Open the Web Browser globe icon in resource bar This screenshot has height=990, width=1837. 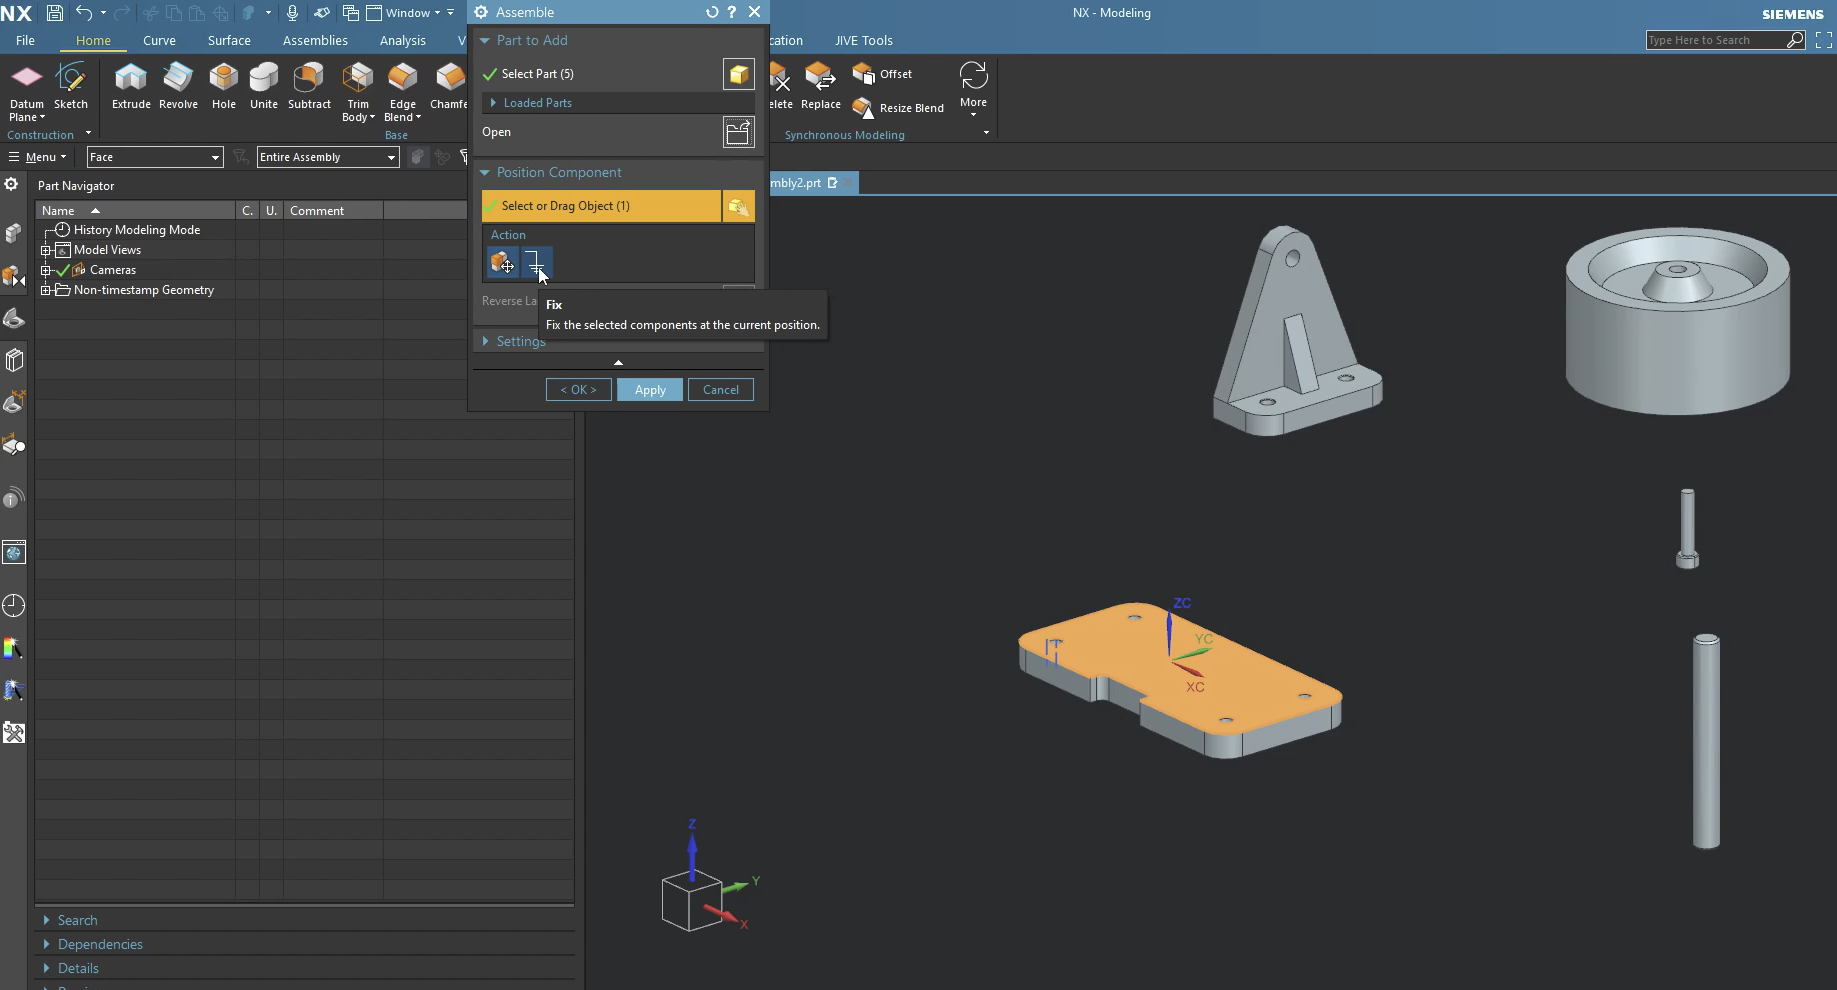point(14,552)
